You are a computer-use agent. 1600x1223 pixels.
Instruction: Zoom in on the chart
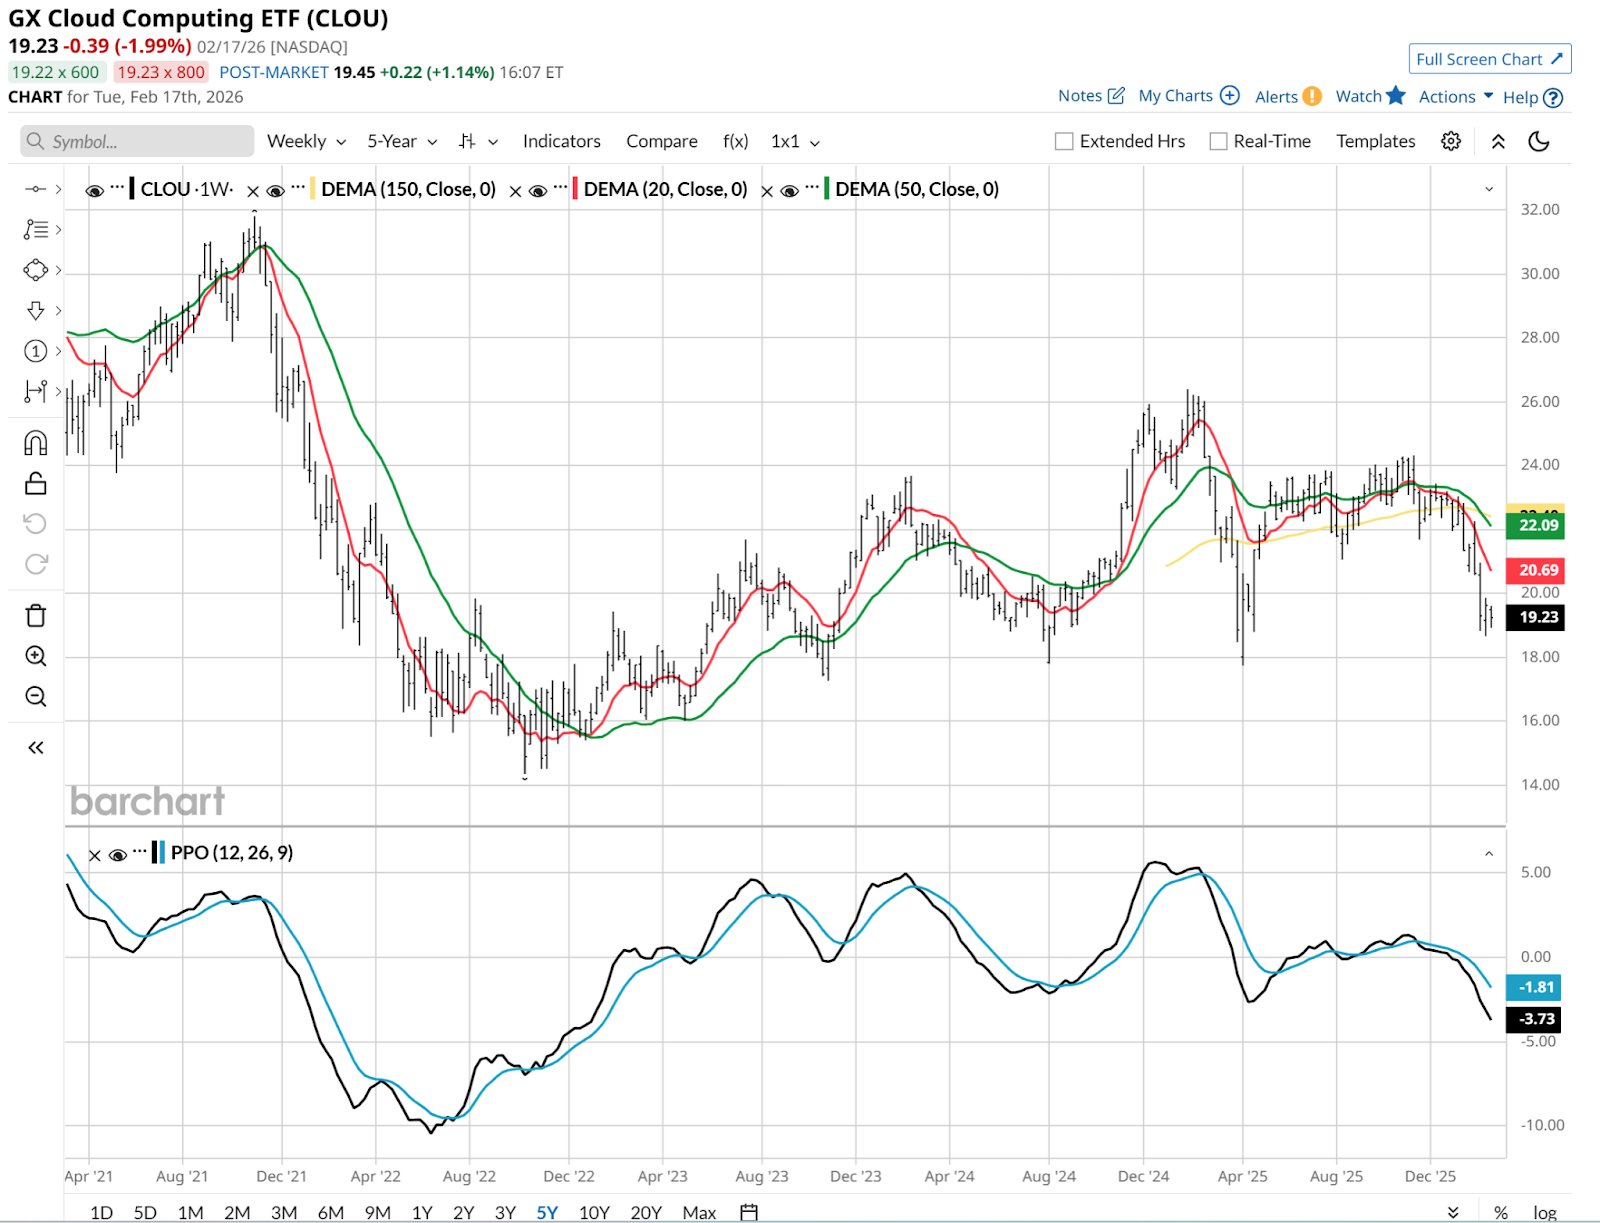(35, 656)
